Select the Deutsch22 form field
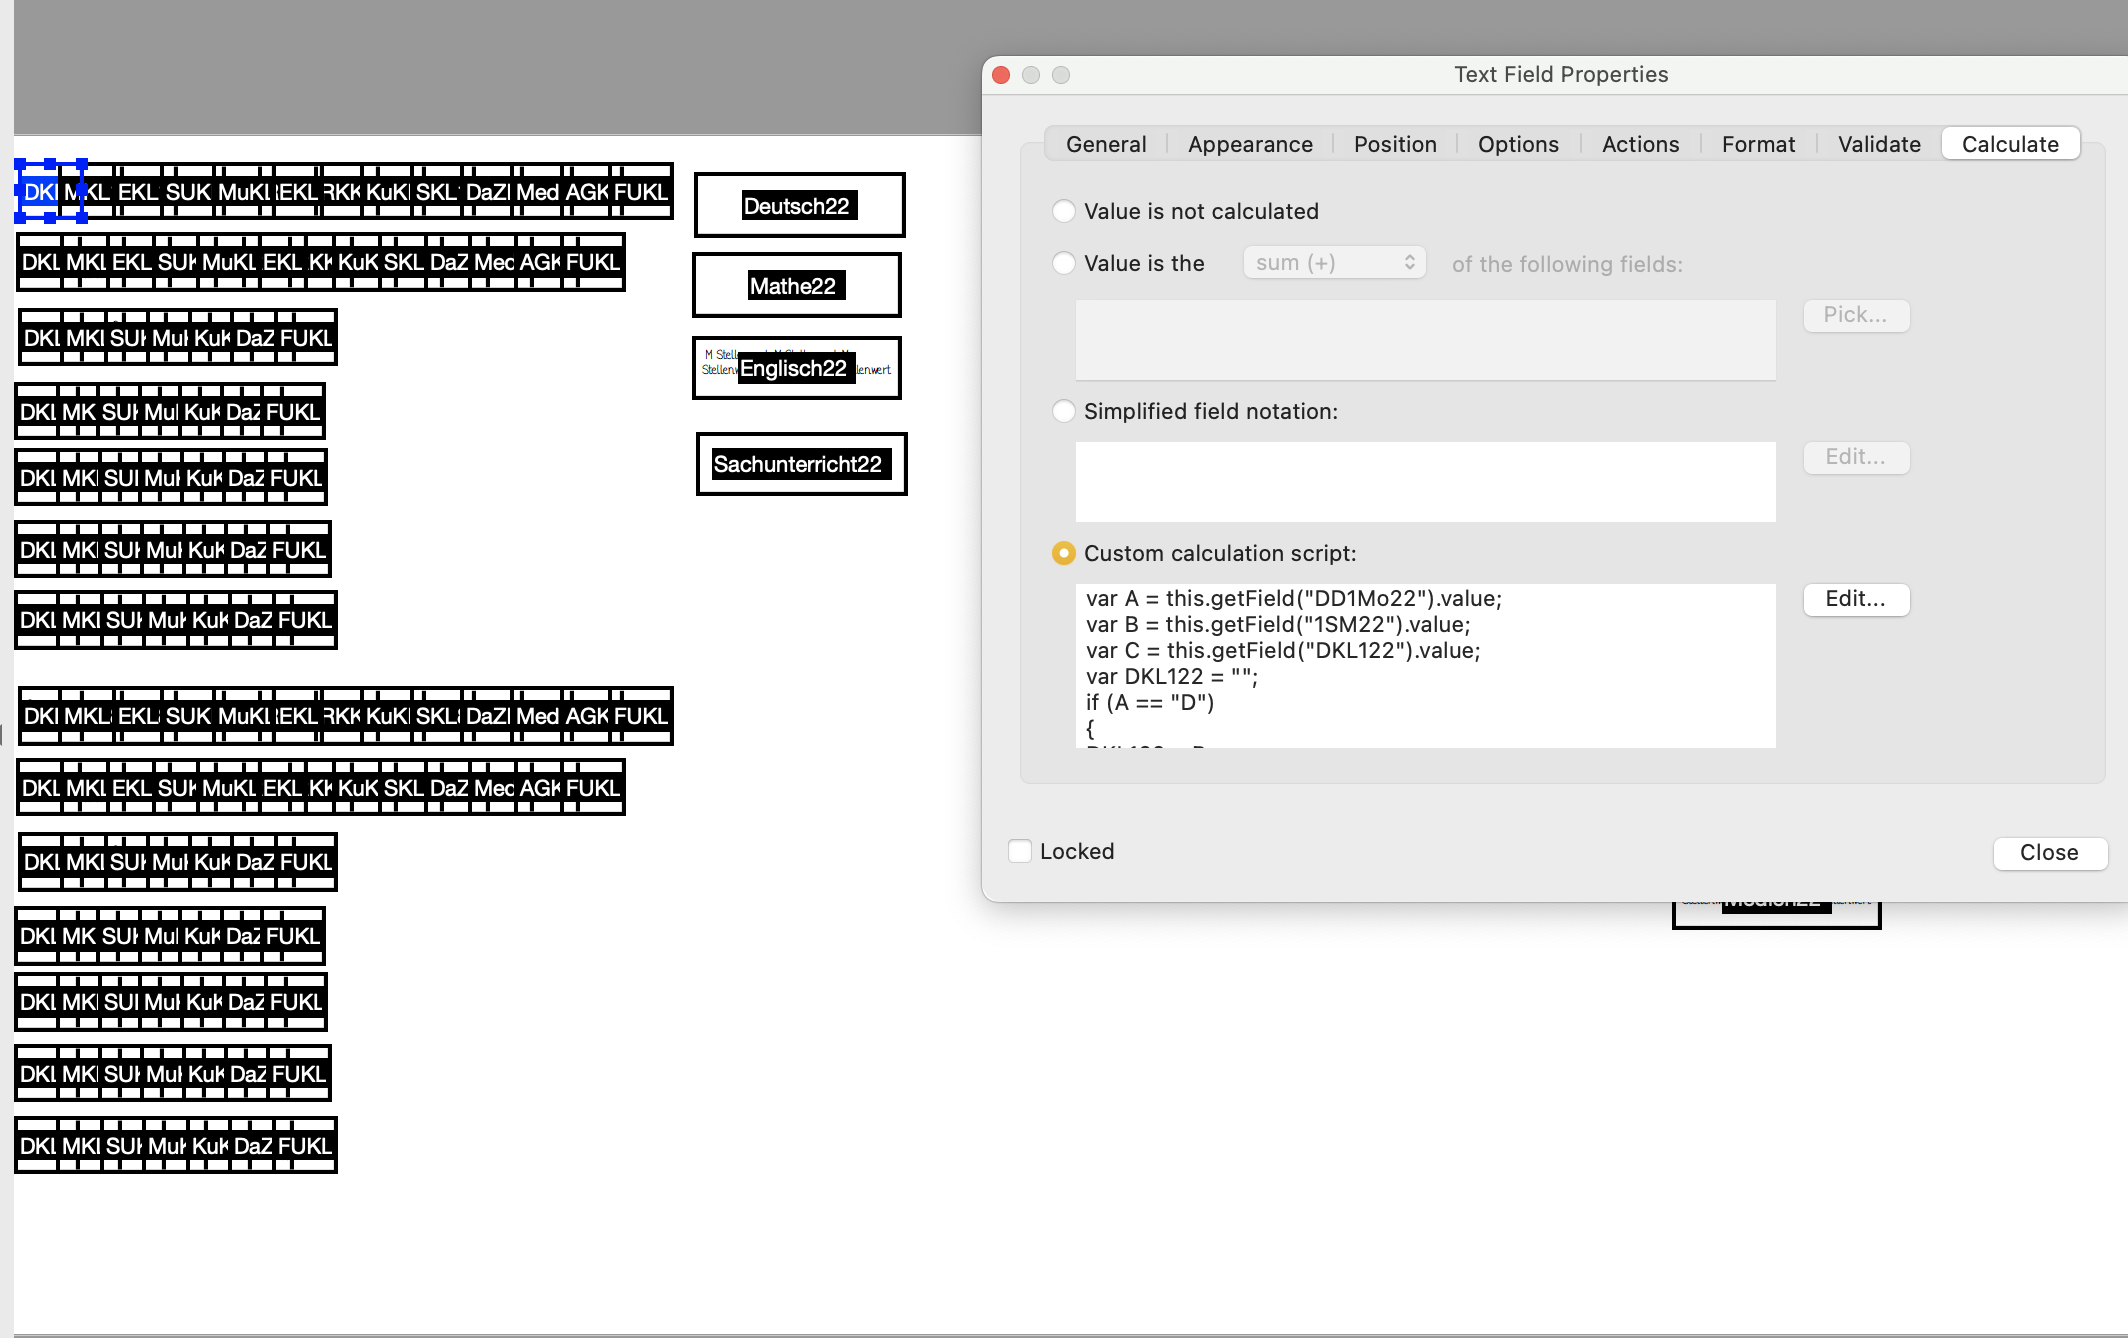2128x1338 pixels. tap(798, 205)
